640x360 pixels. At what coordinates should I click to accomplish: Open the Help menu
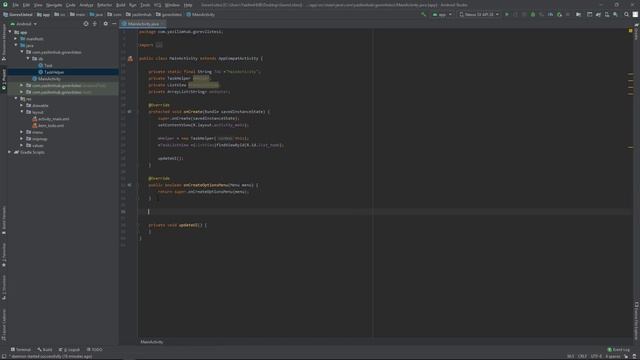tap(188, 5)
